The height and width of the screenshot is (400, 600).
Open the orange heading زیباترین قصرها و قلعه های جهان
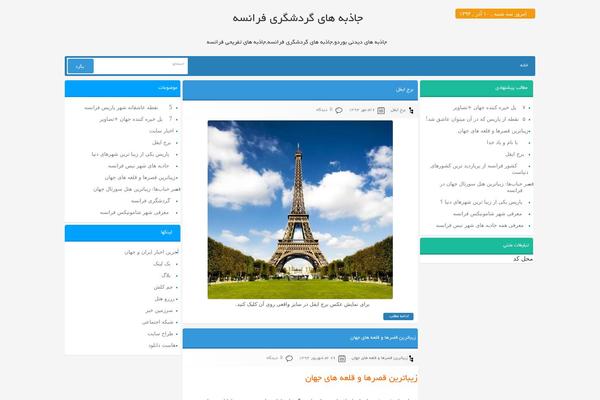(361, 378)
